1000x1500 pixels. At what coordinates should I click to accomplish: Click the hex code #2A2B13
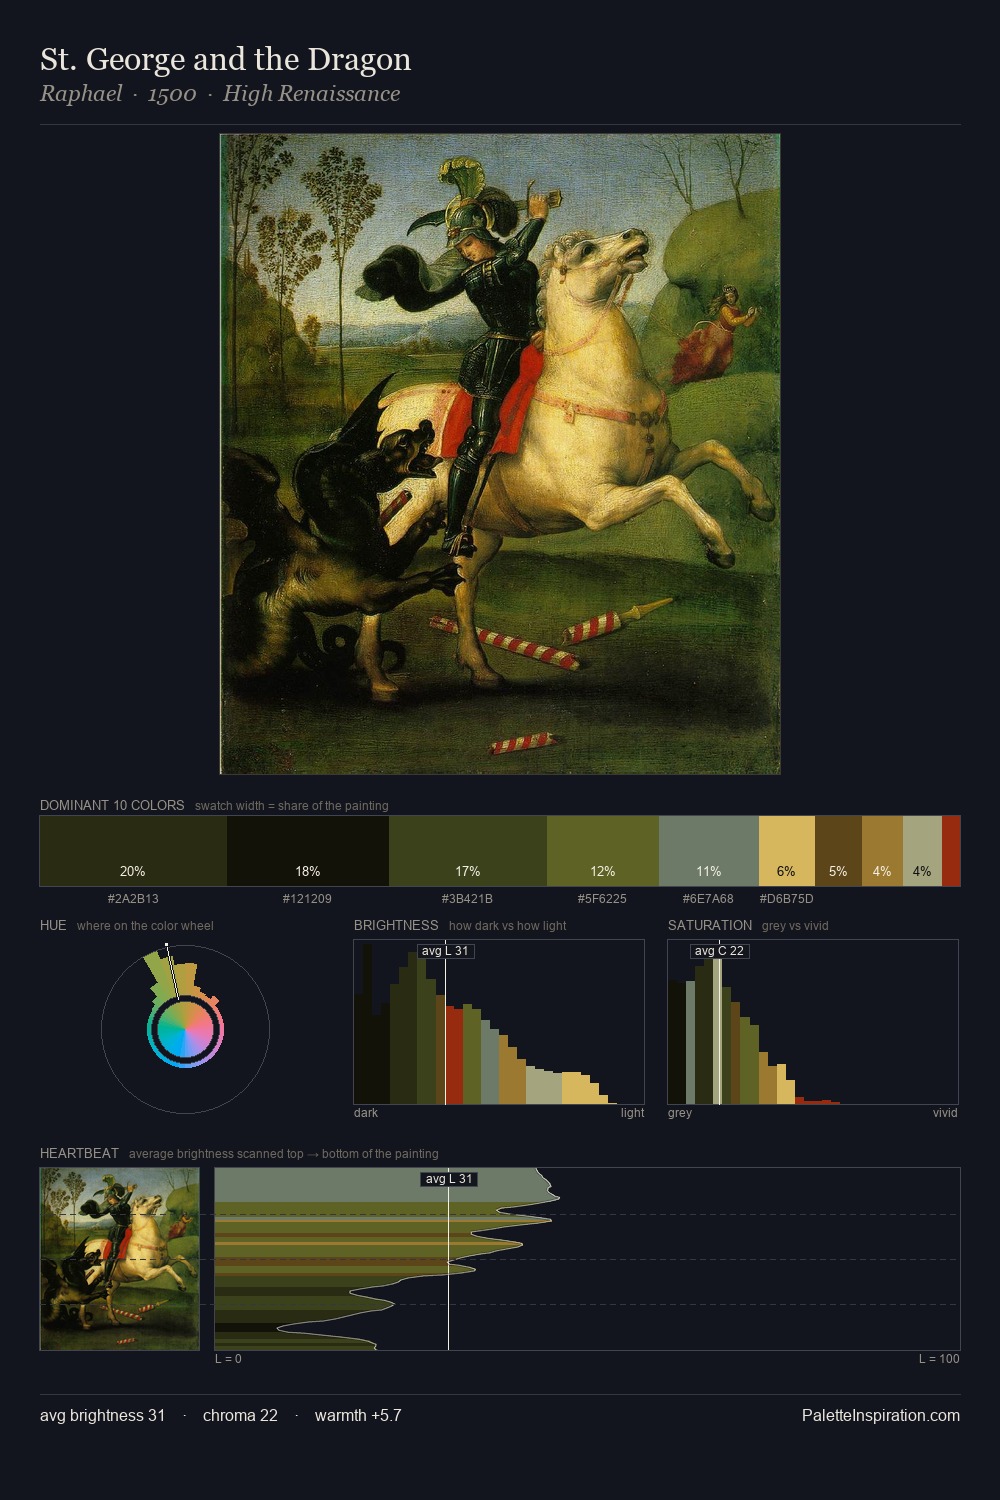tap(133, 899)
